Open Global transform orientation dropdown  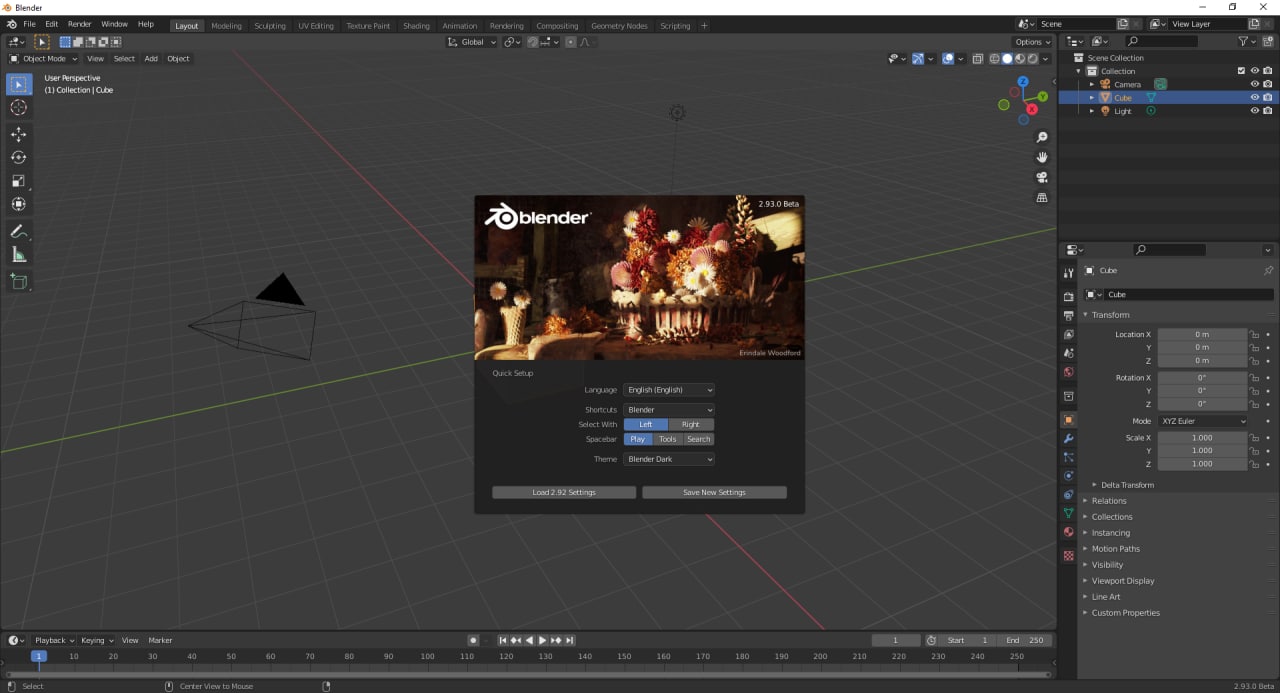pos(471,42)
